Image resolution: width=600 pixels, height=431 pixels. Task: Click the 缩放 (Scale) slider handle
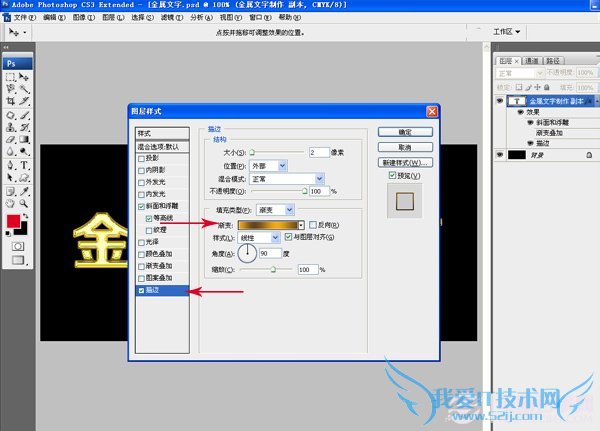[x=273, y=269]
